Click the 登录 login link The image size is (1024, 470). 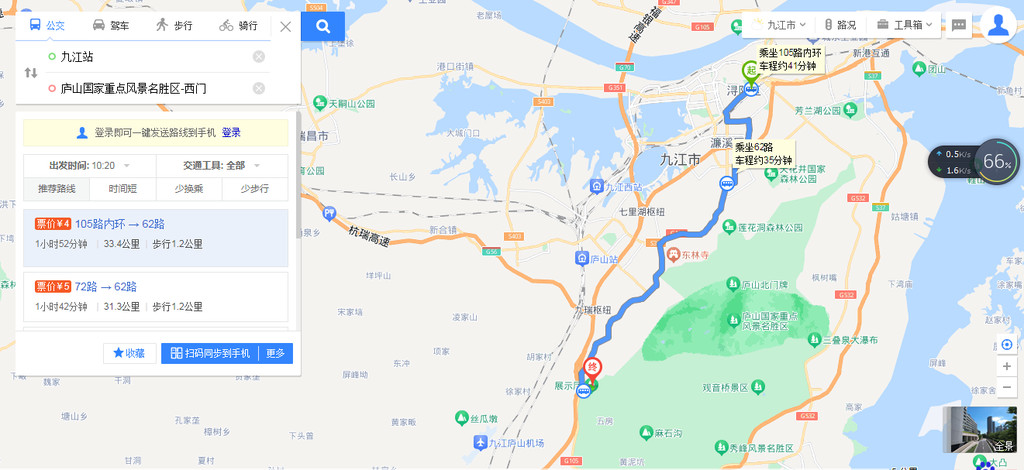[x=231, y=133]
